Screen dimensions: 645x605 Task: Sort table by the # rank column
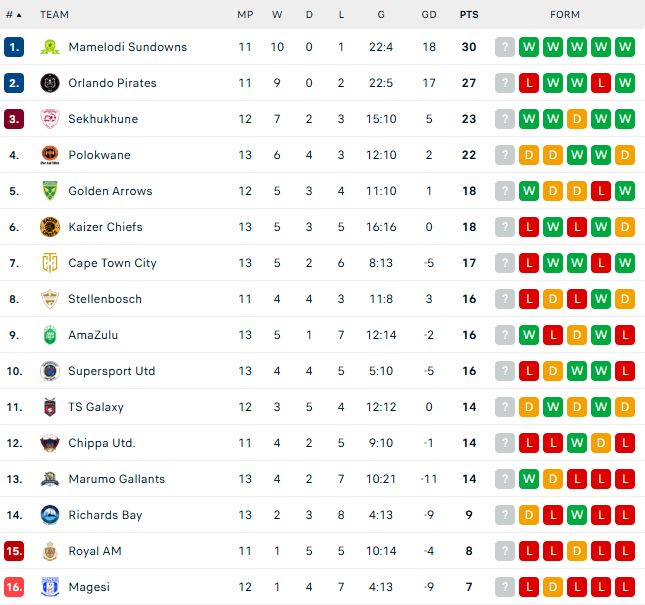coord(14,15)
